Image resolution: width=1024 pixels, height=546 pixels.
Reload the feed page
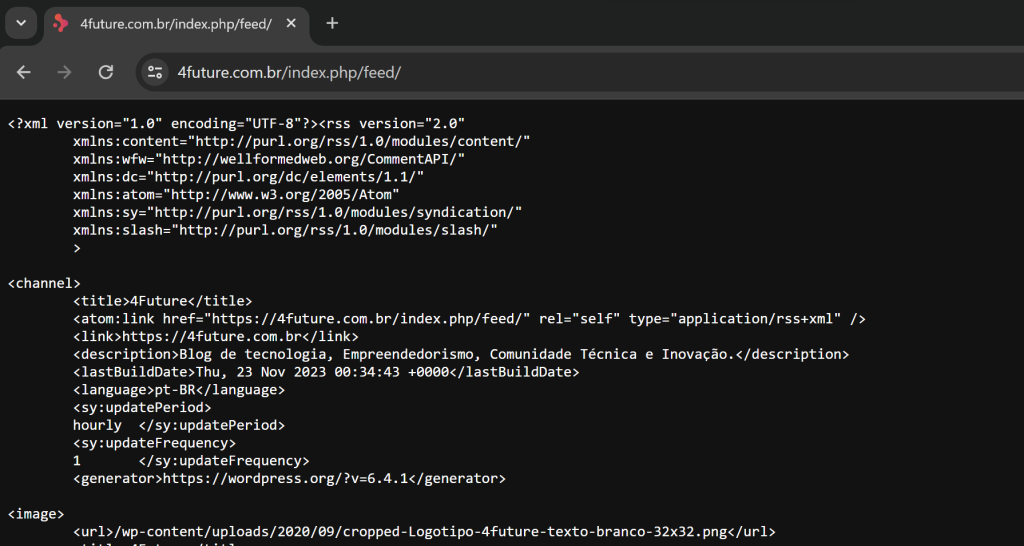point(106,72)
